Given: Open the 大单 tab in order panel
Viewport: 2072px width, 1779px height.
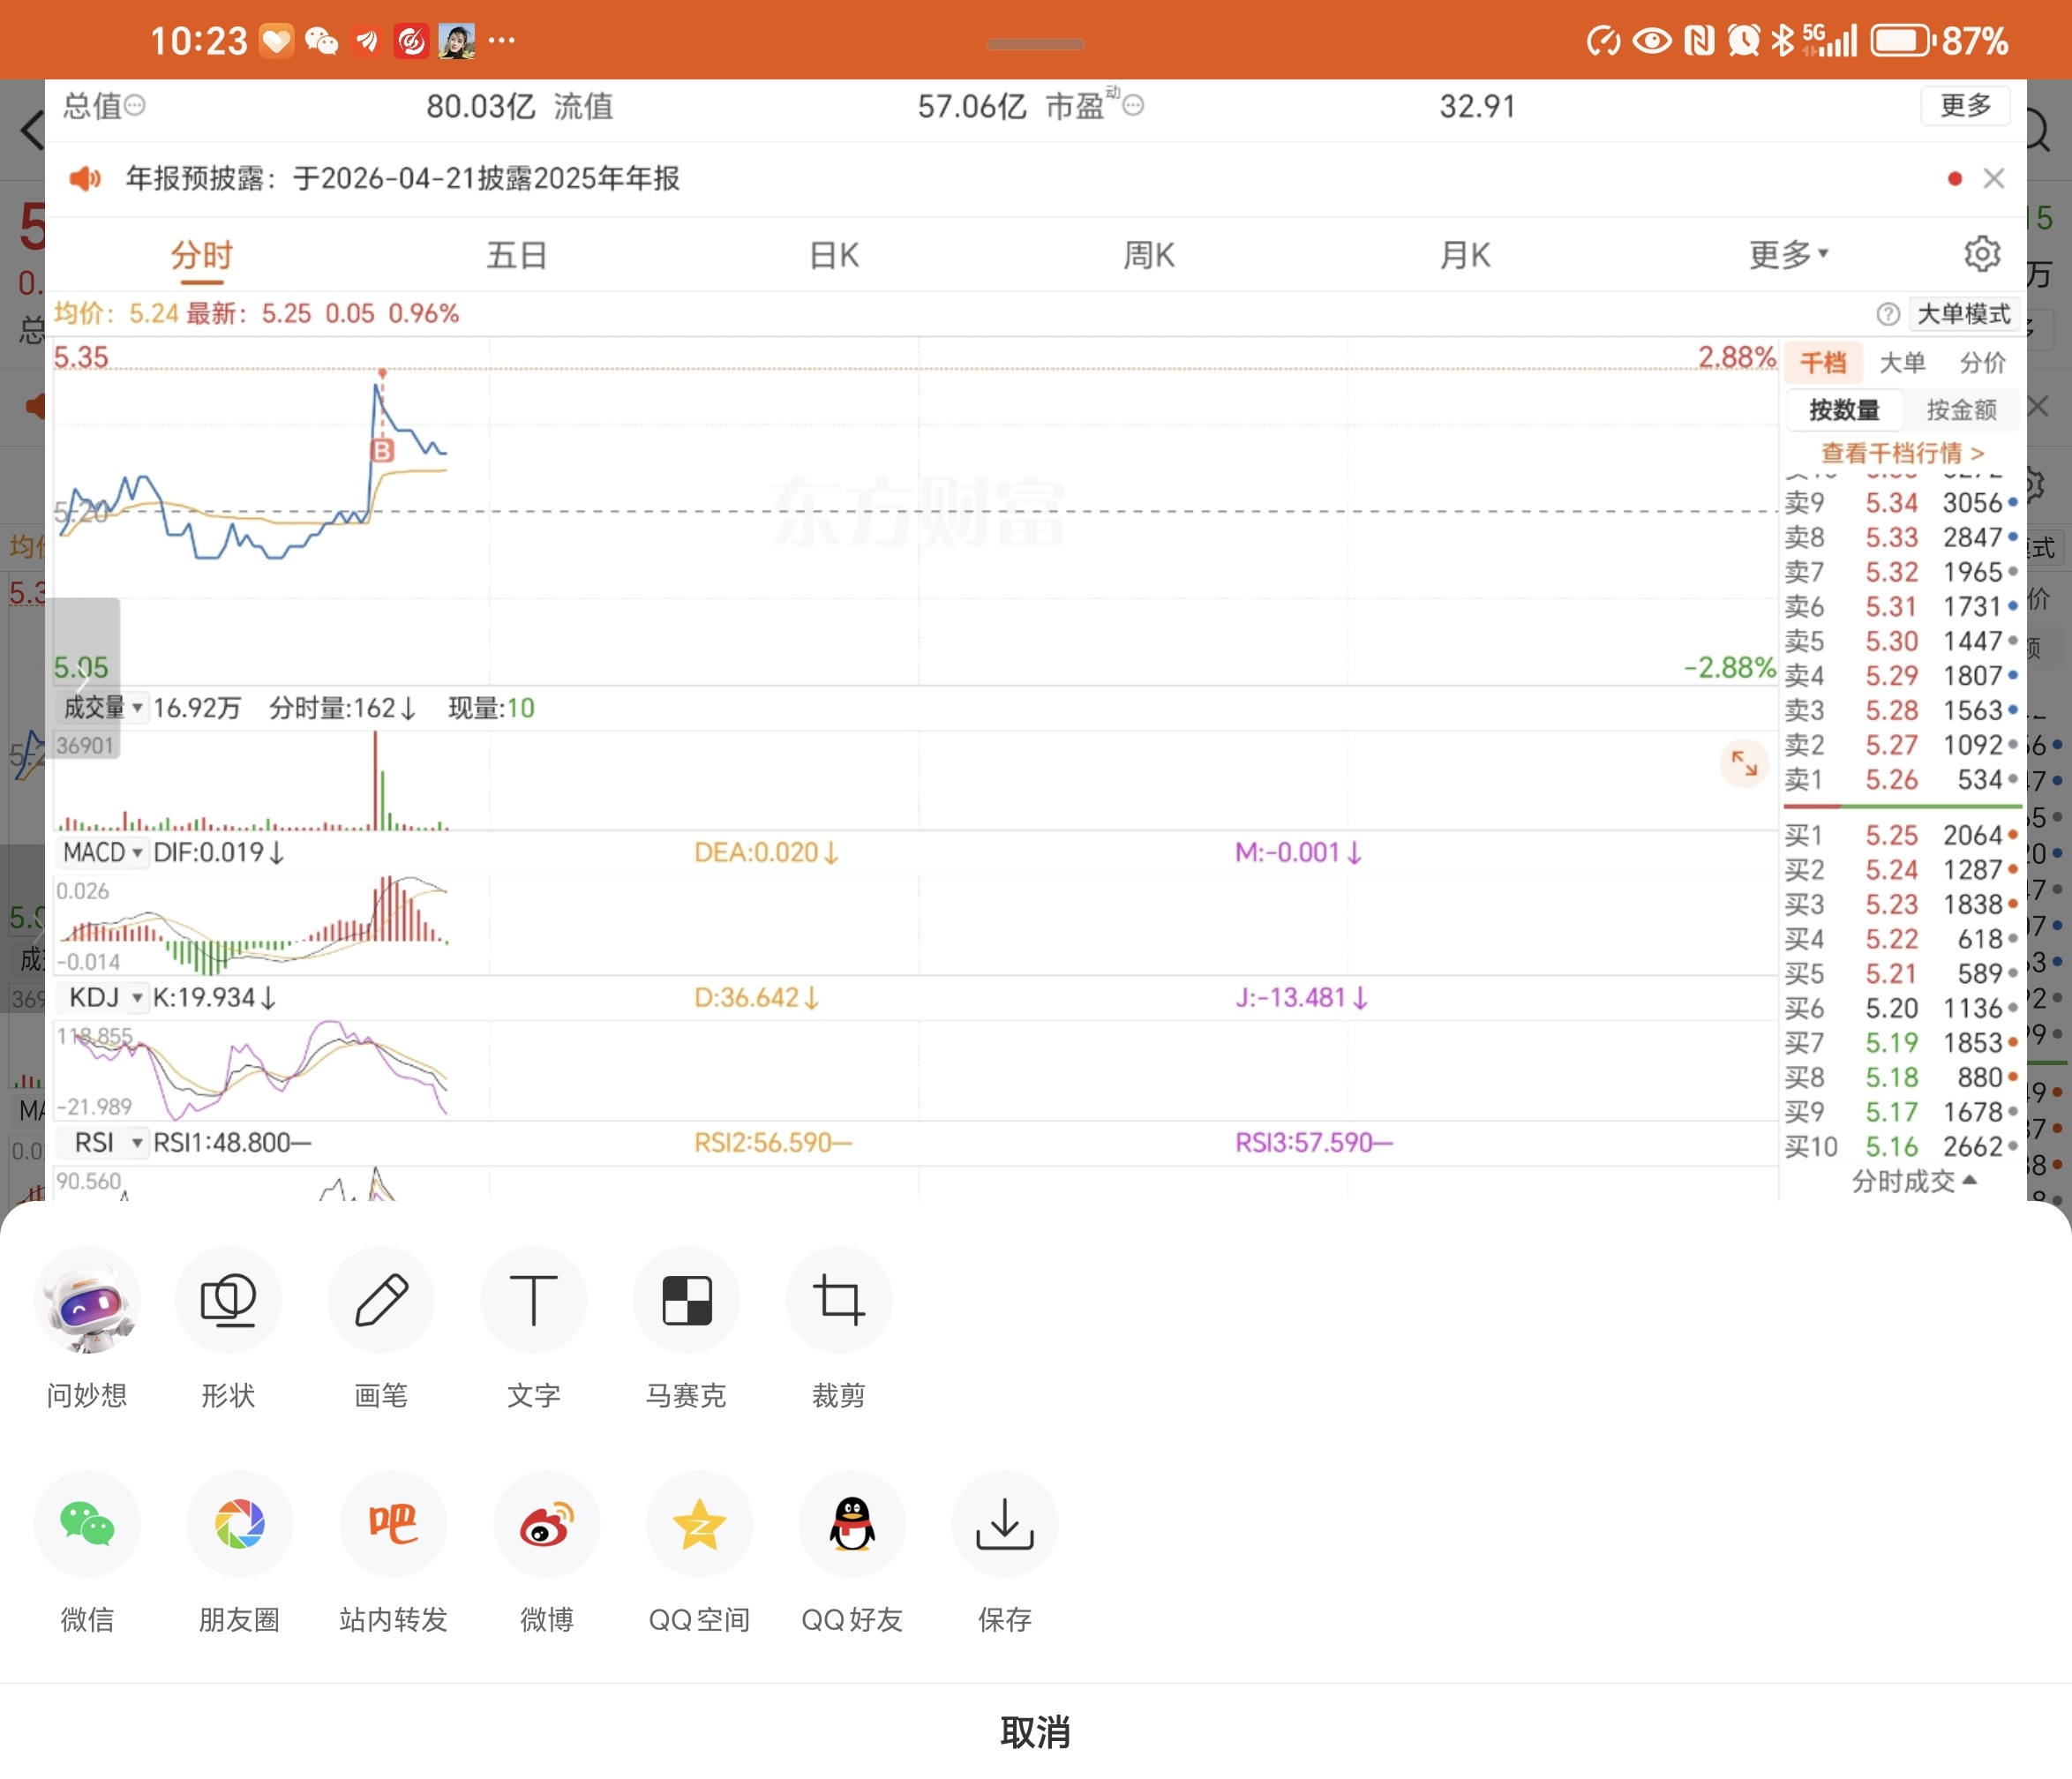Looking at the screenshot, I should (x=1901, y=363).
